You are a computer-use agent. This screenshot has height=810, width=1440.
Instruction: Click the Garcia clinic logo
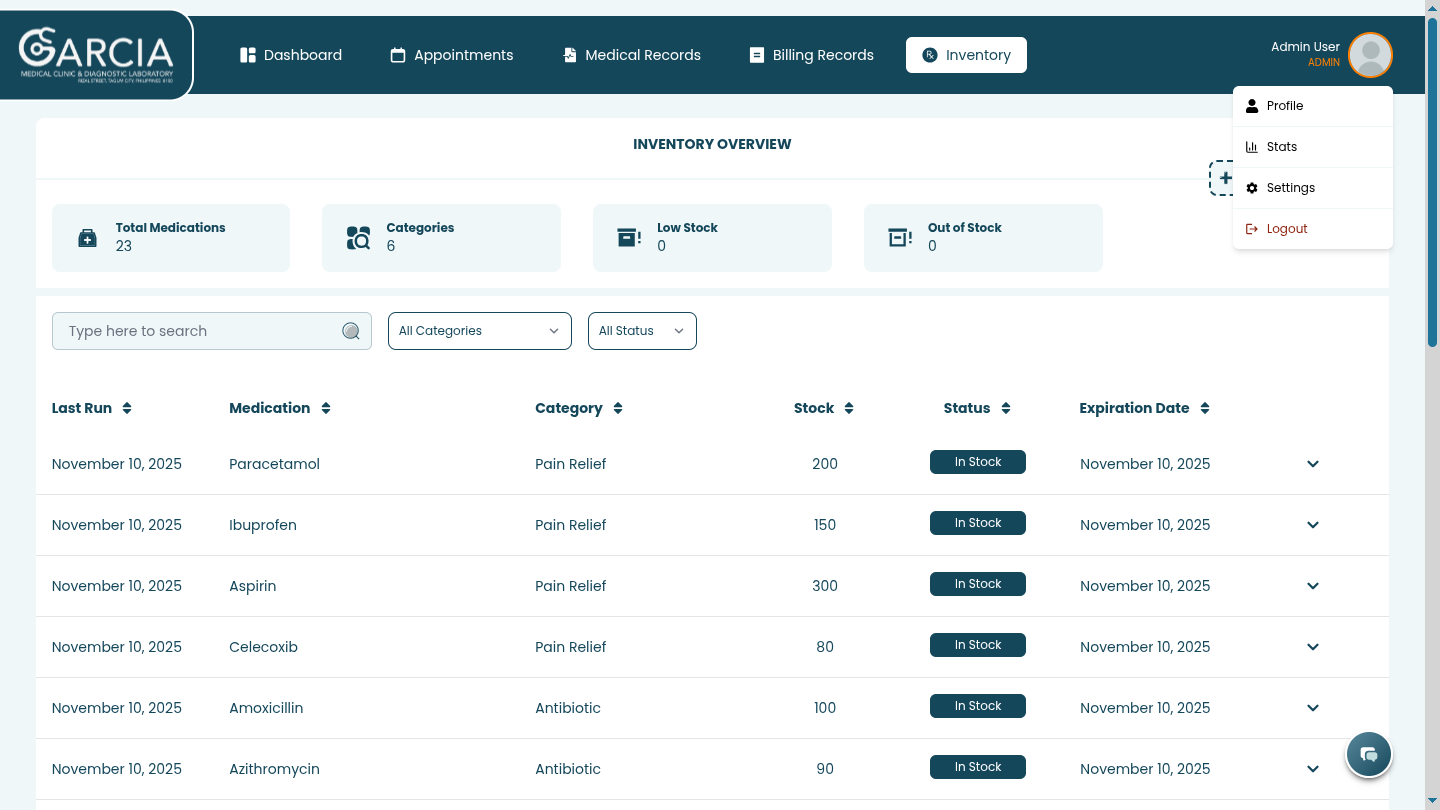(x=96, y=55)
